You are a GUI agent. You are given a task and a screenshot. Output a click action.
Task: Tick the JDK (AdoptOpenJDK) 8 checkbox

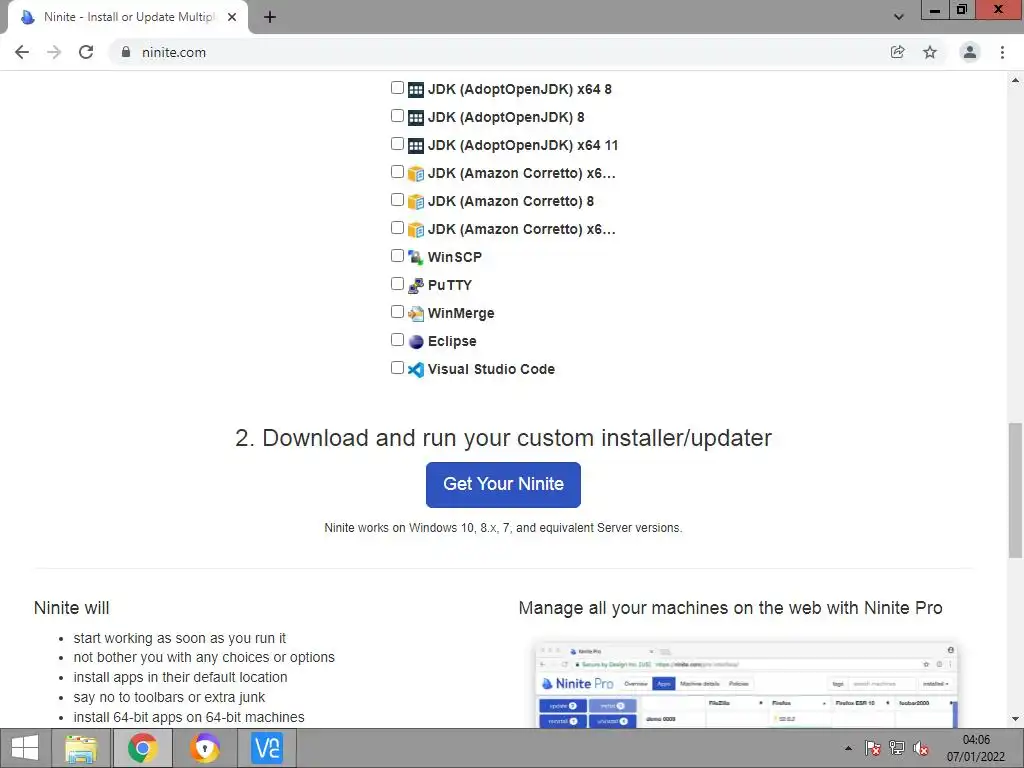(x=397, y=116)
